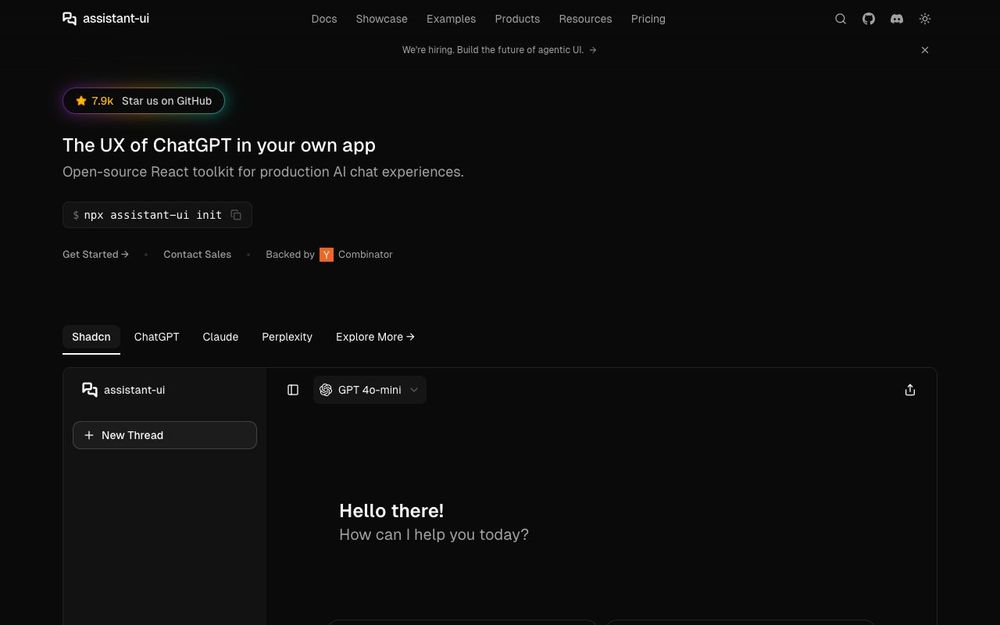Click the Star us on GitHub badge
This screenshot has height=625, width=1000.
tap(143, 101)
